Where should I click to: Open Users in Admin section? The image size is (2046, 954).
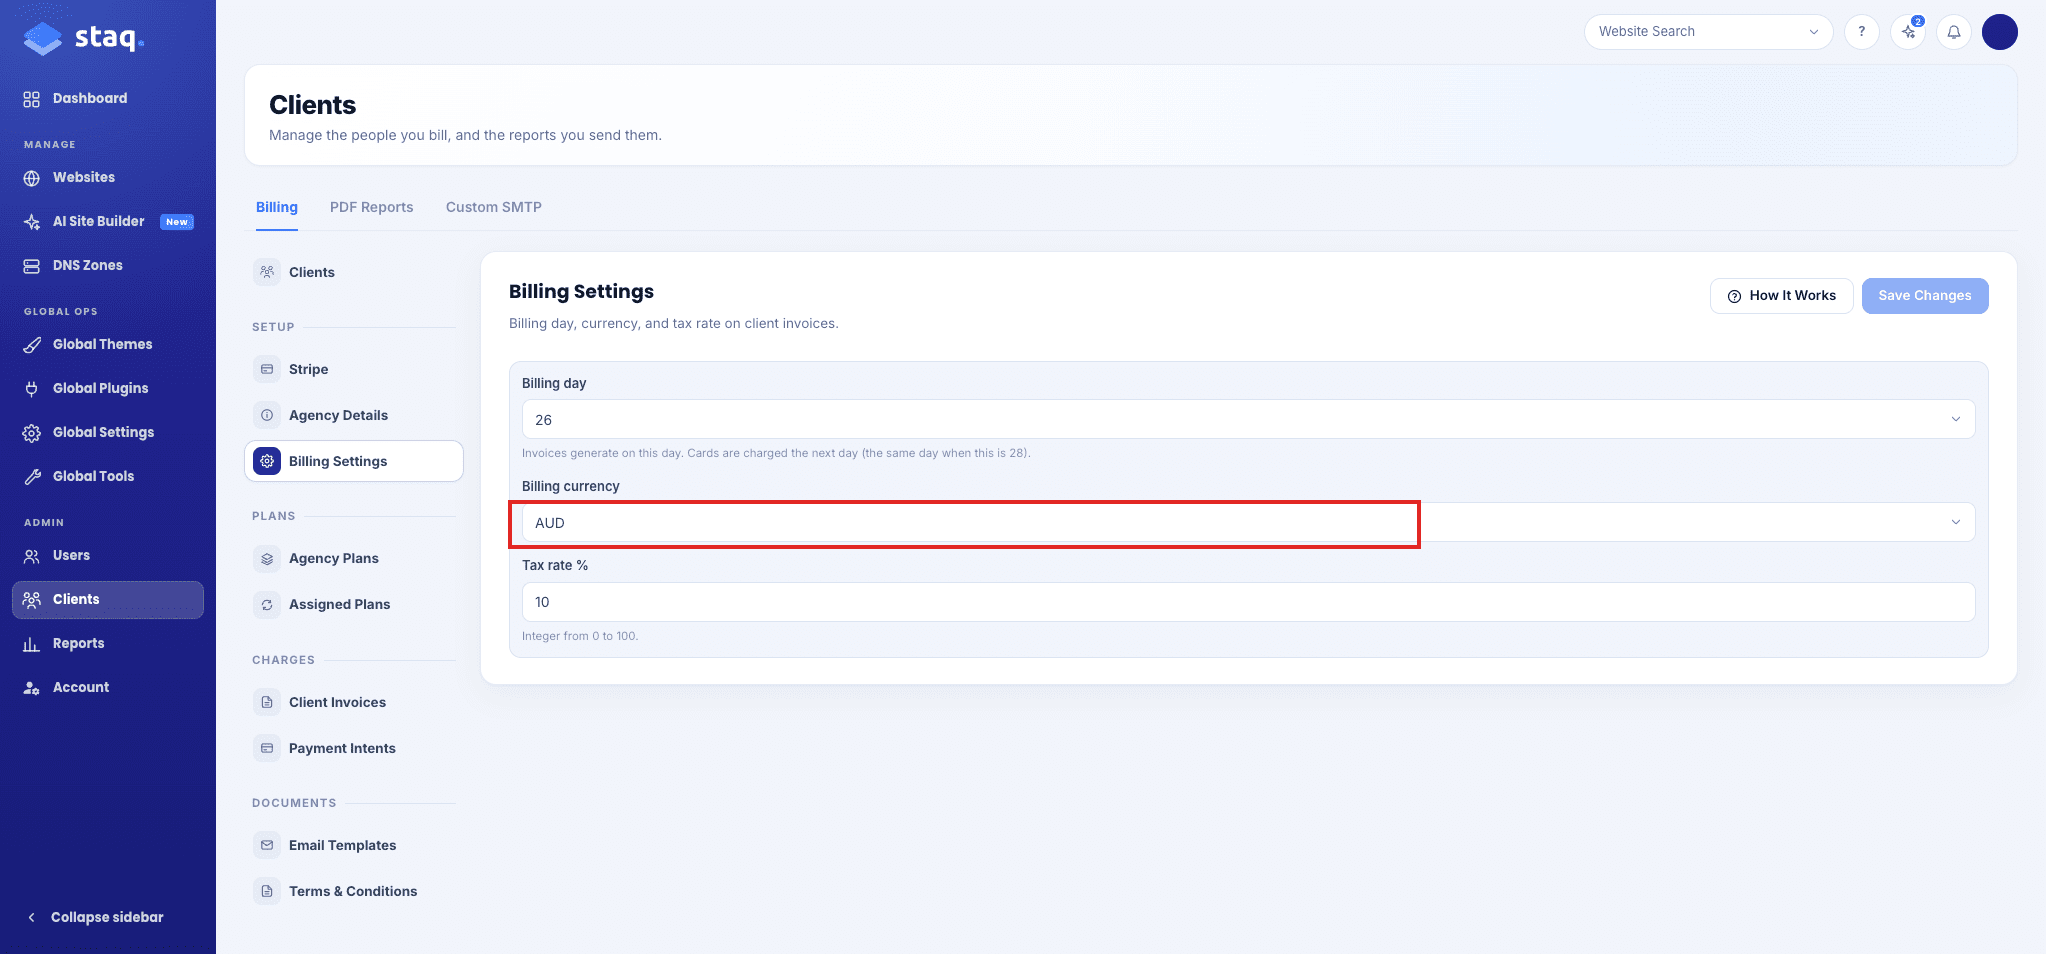[x=108, y=555]
